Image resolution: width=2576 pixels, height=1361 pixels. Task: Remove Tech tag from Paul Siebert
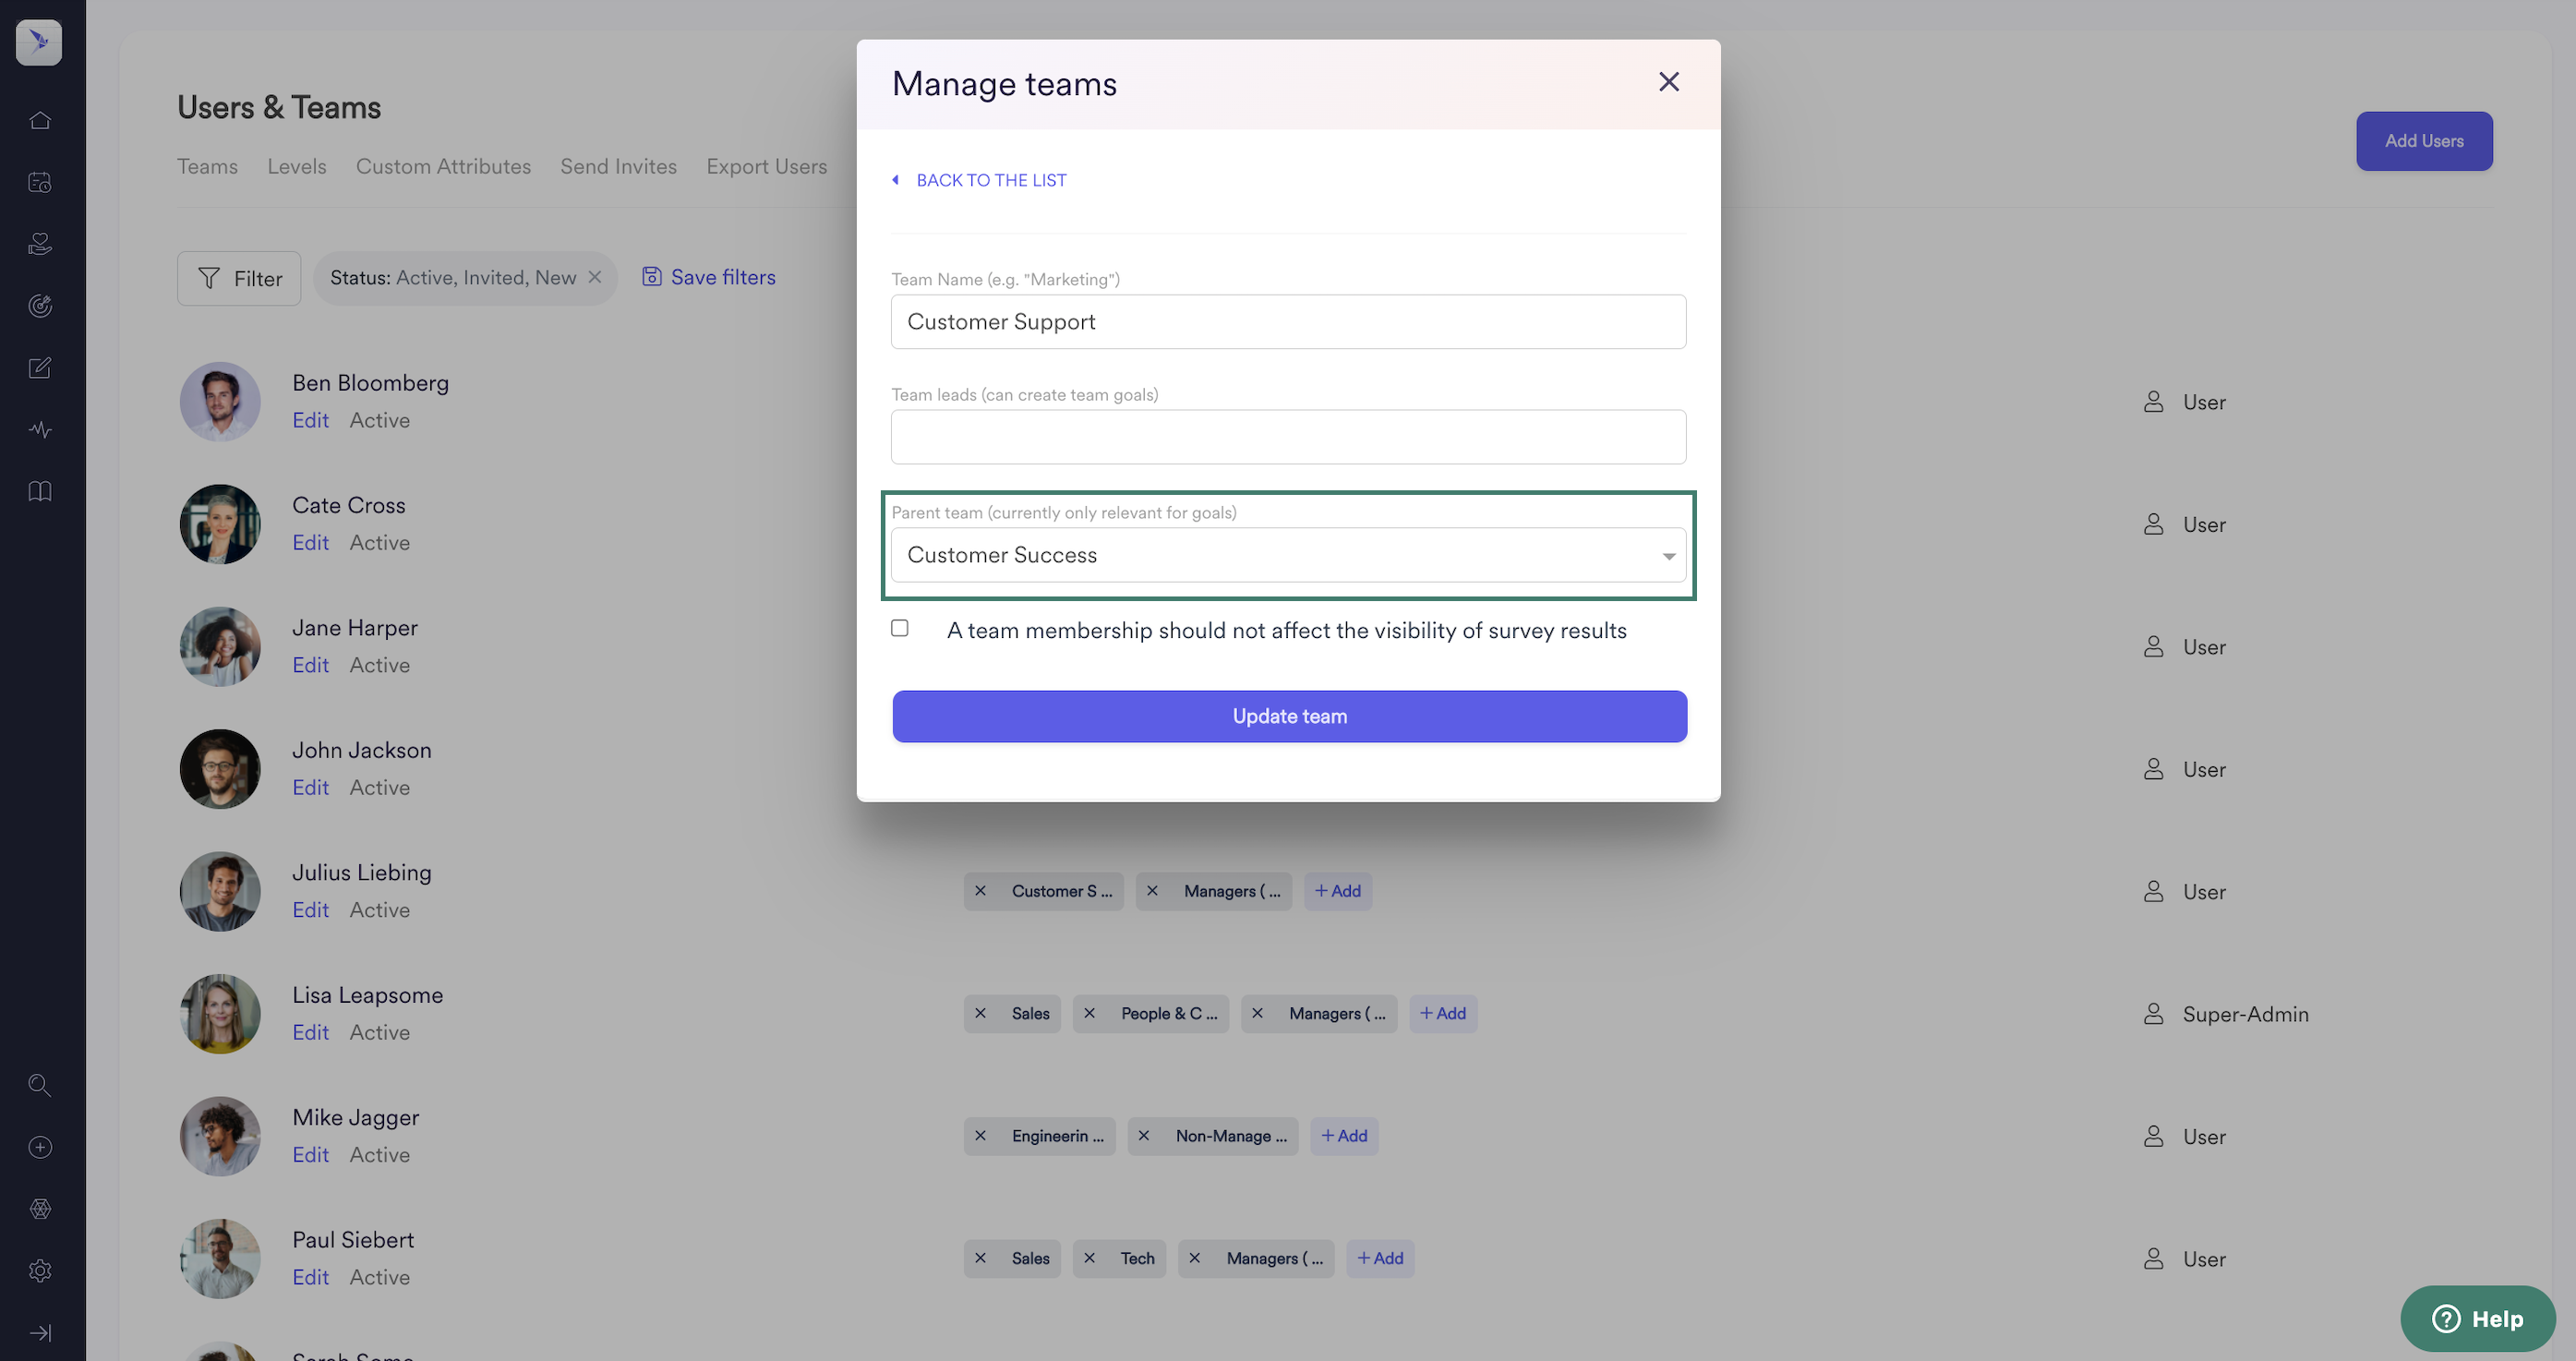tap(1090, 1258)
